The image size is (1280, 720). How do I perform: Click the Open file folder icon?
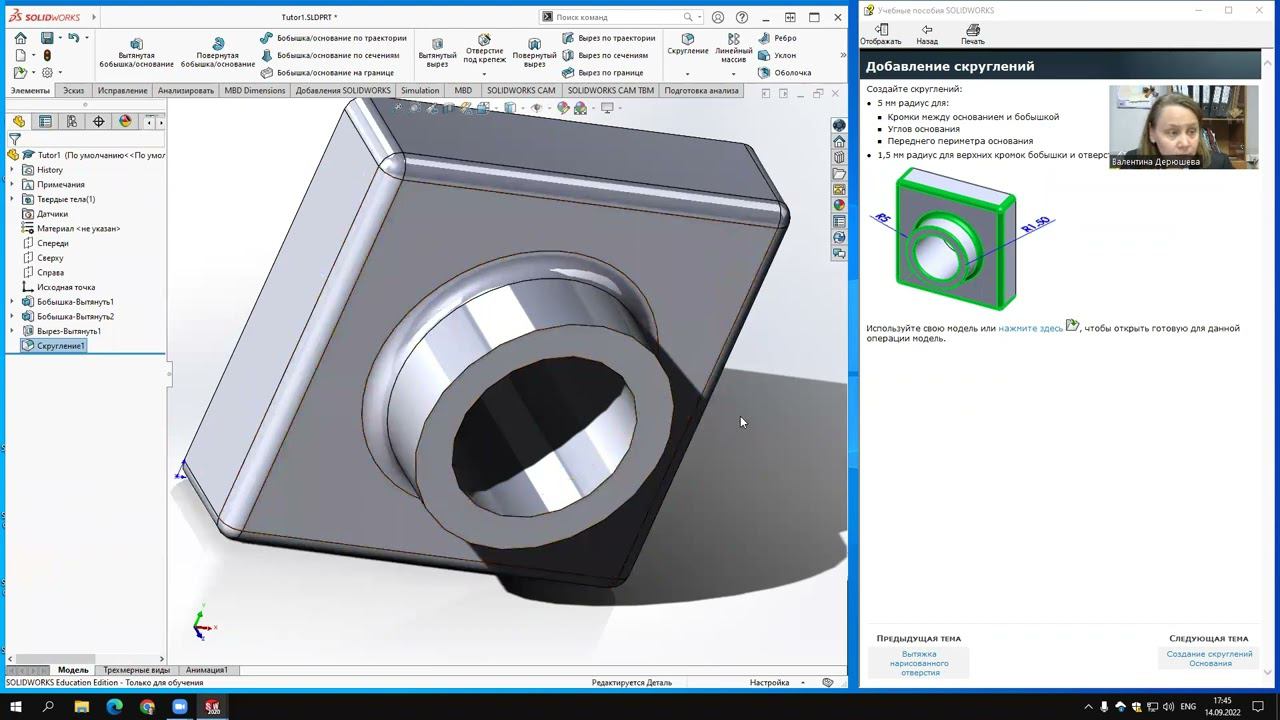[x=20, y=73]
